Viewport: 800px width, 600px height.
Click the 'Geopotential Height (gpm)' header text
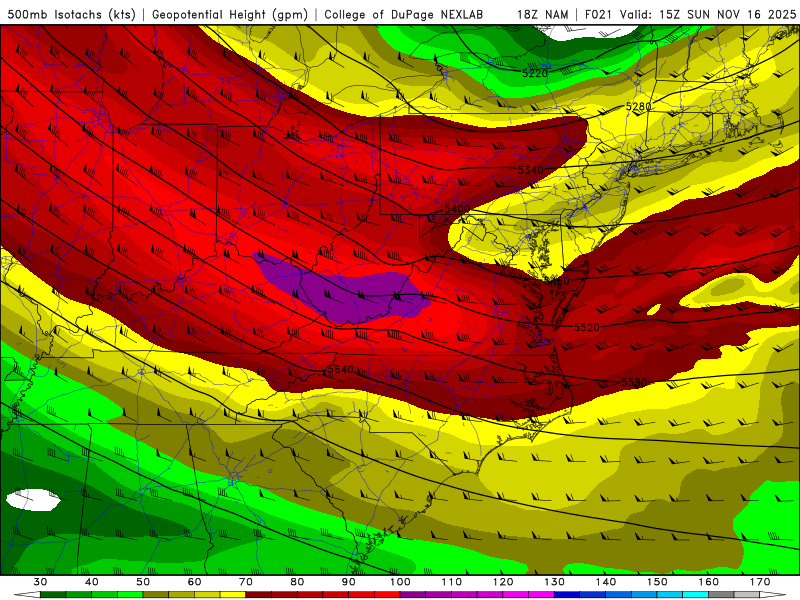(x=230, y=15)
